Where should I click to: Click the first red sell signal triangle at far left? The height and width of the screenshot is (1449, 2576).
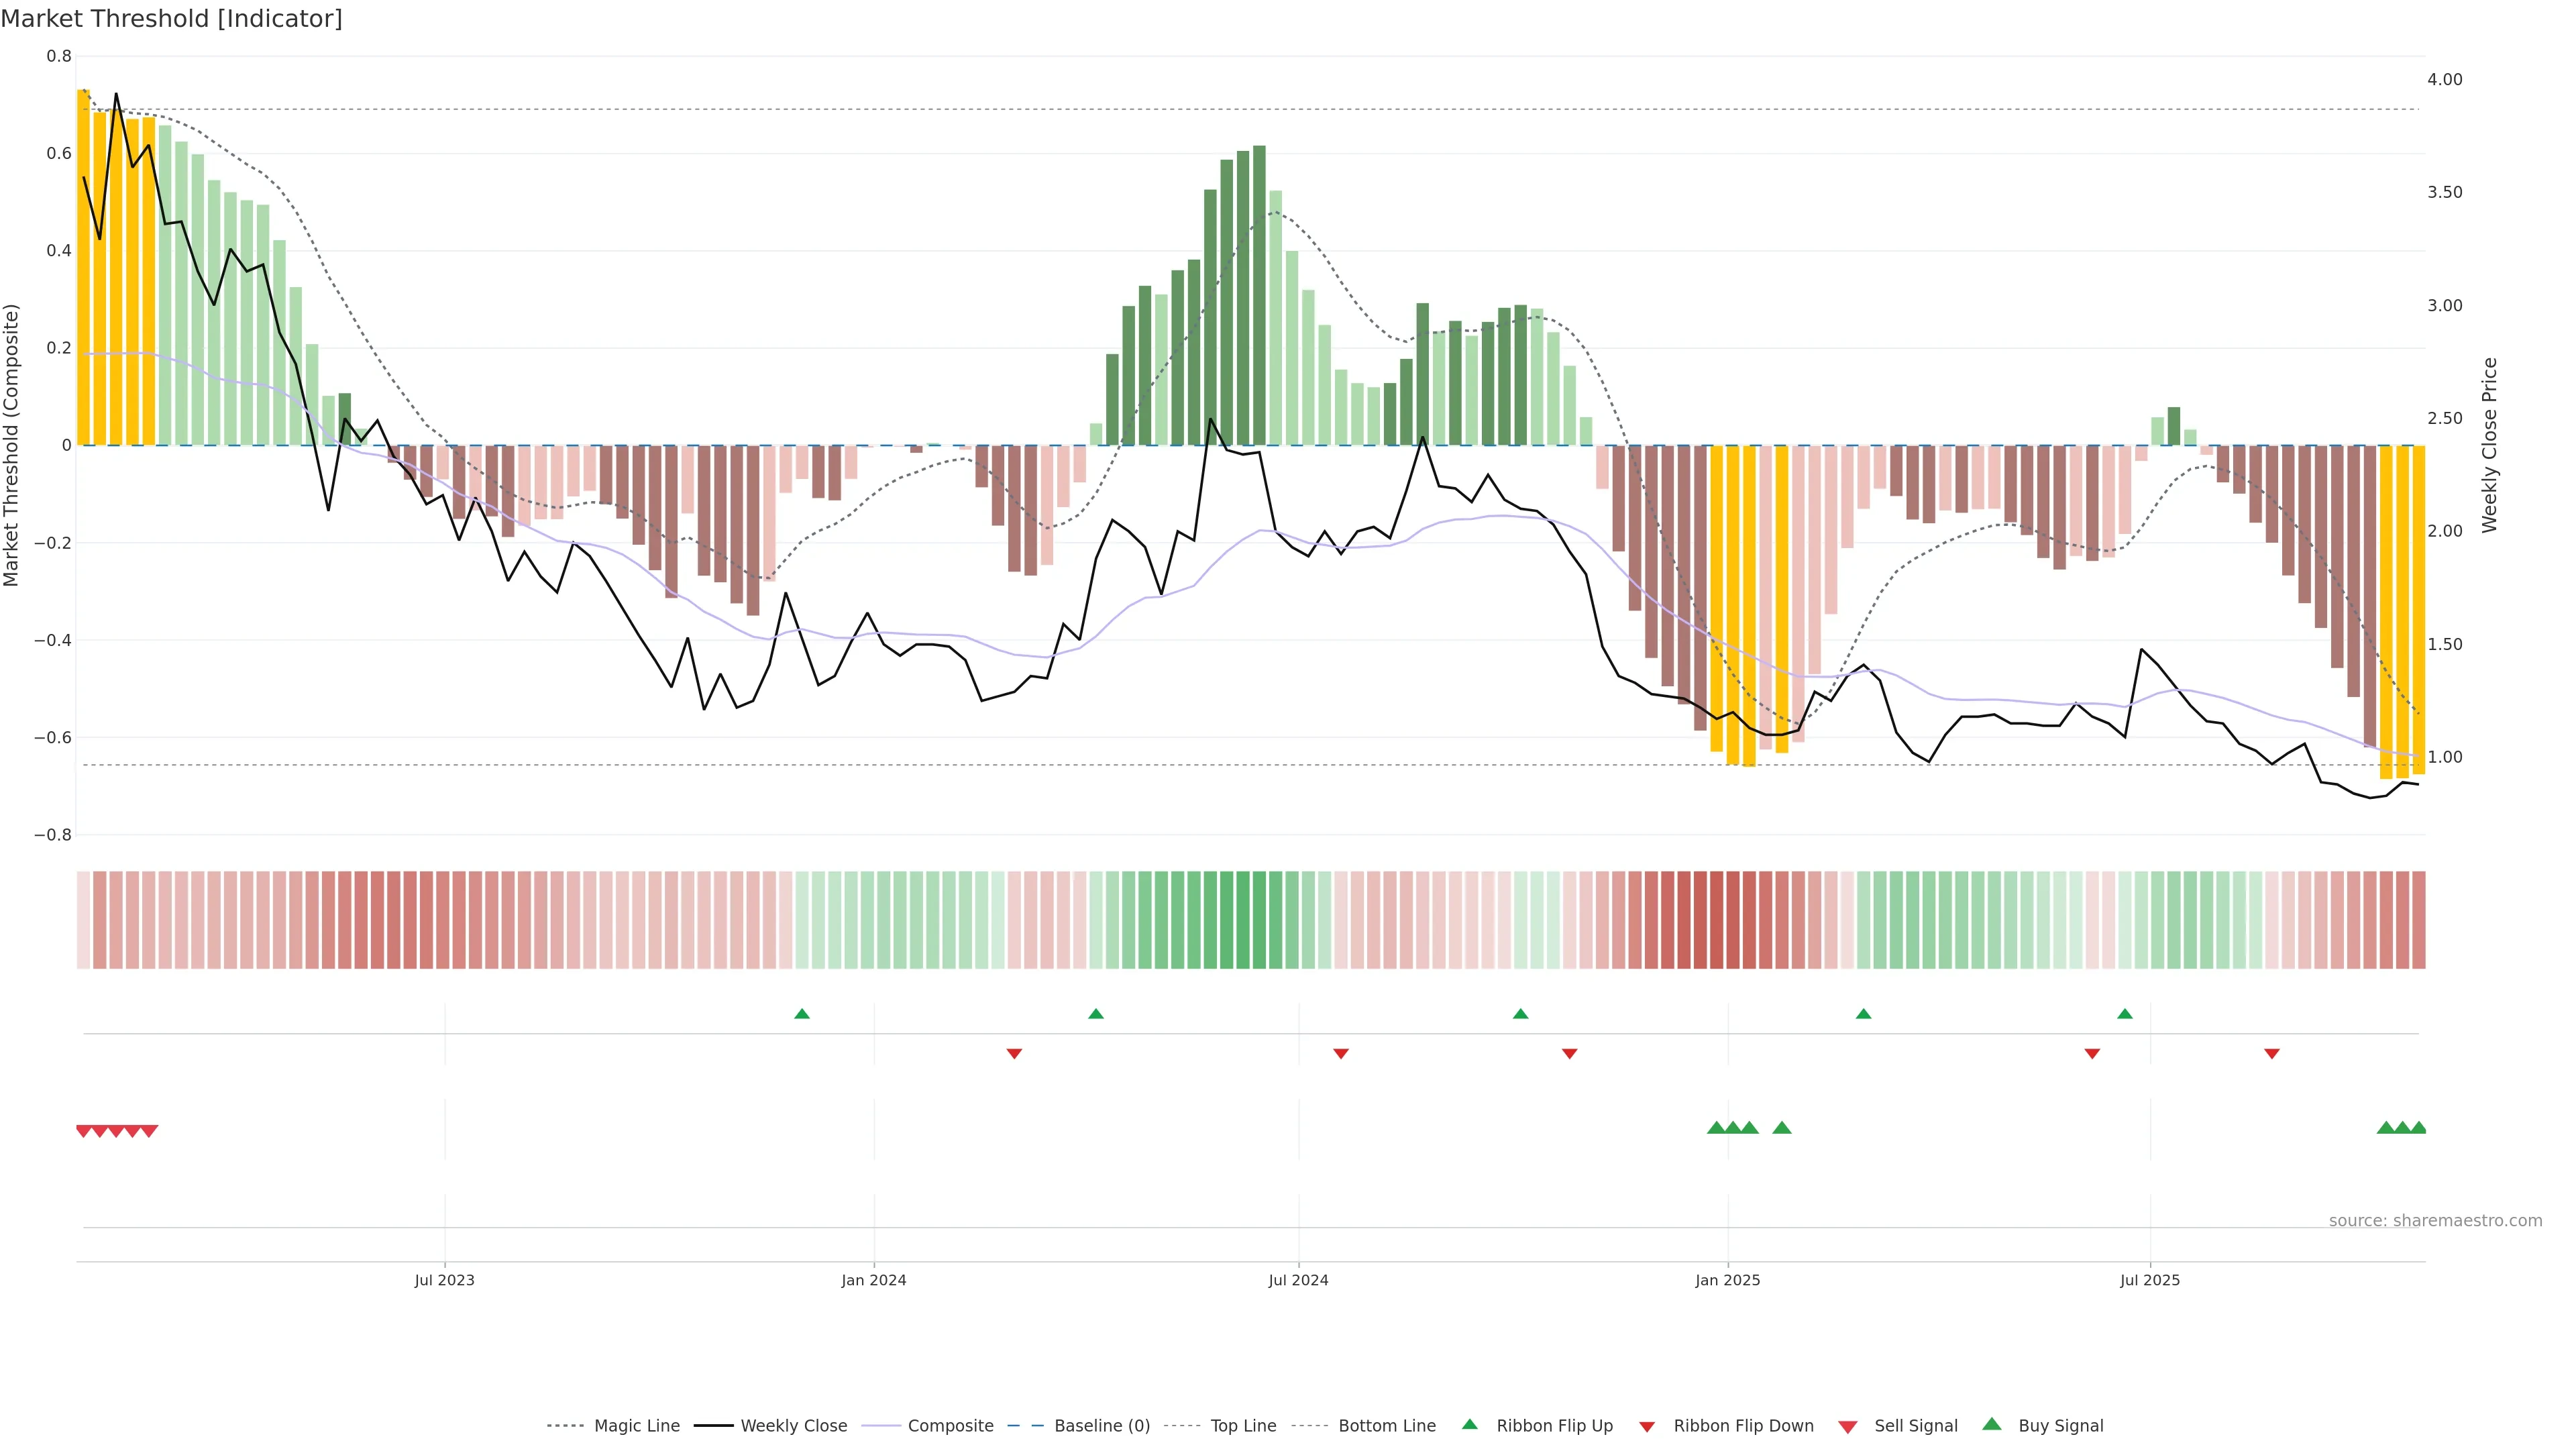[84, 1131]
